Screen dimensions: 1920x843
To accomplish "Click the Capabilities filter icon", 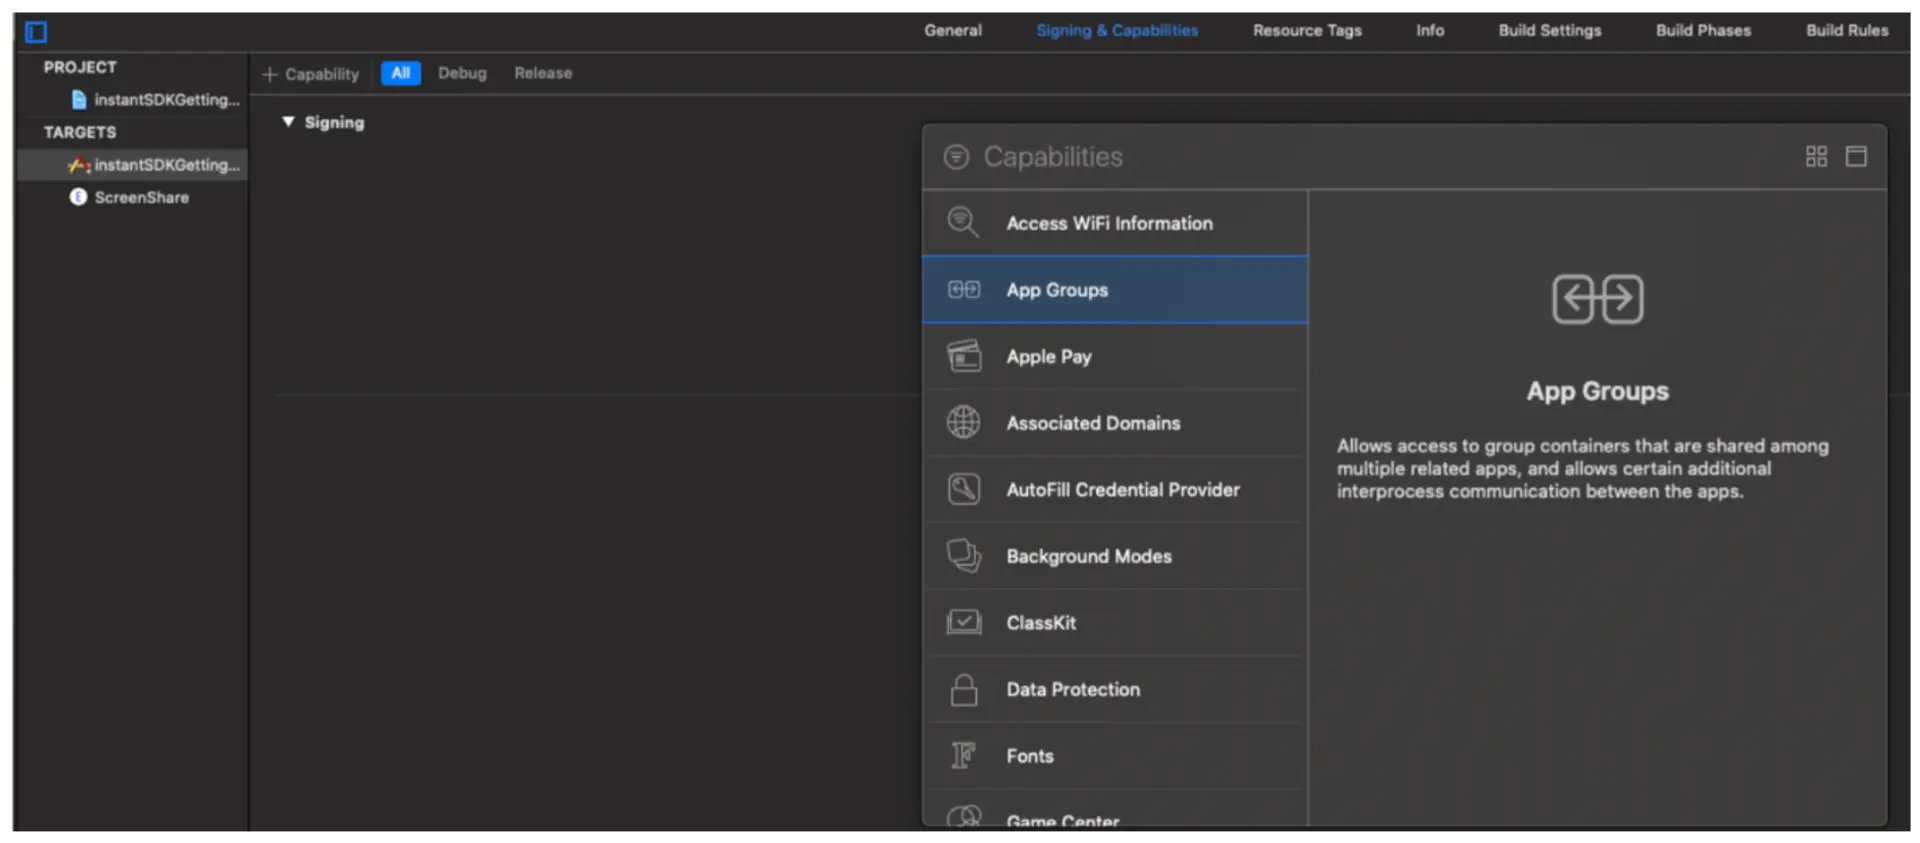I will click(956, 157).
